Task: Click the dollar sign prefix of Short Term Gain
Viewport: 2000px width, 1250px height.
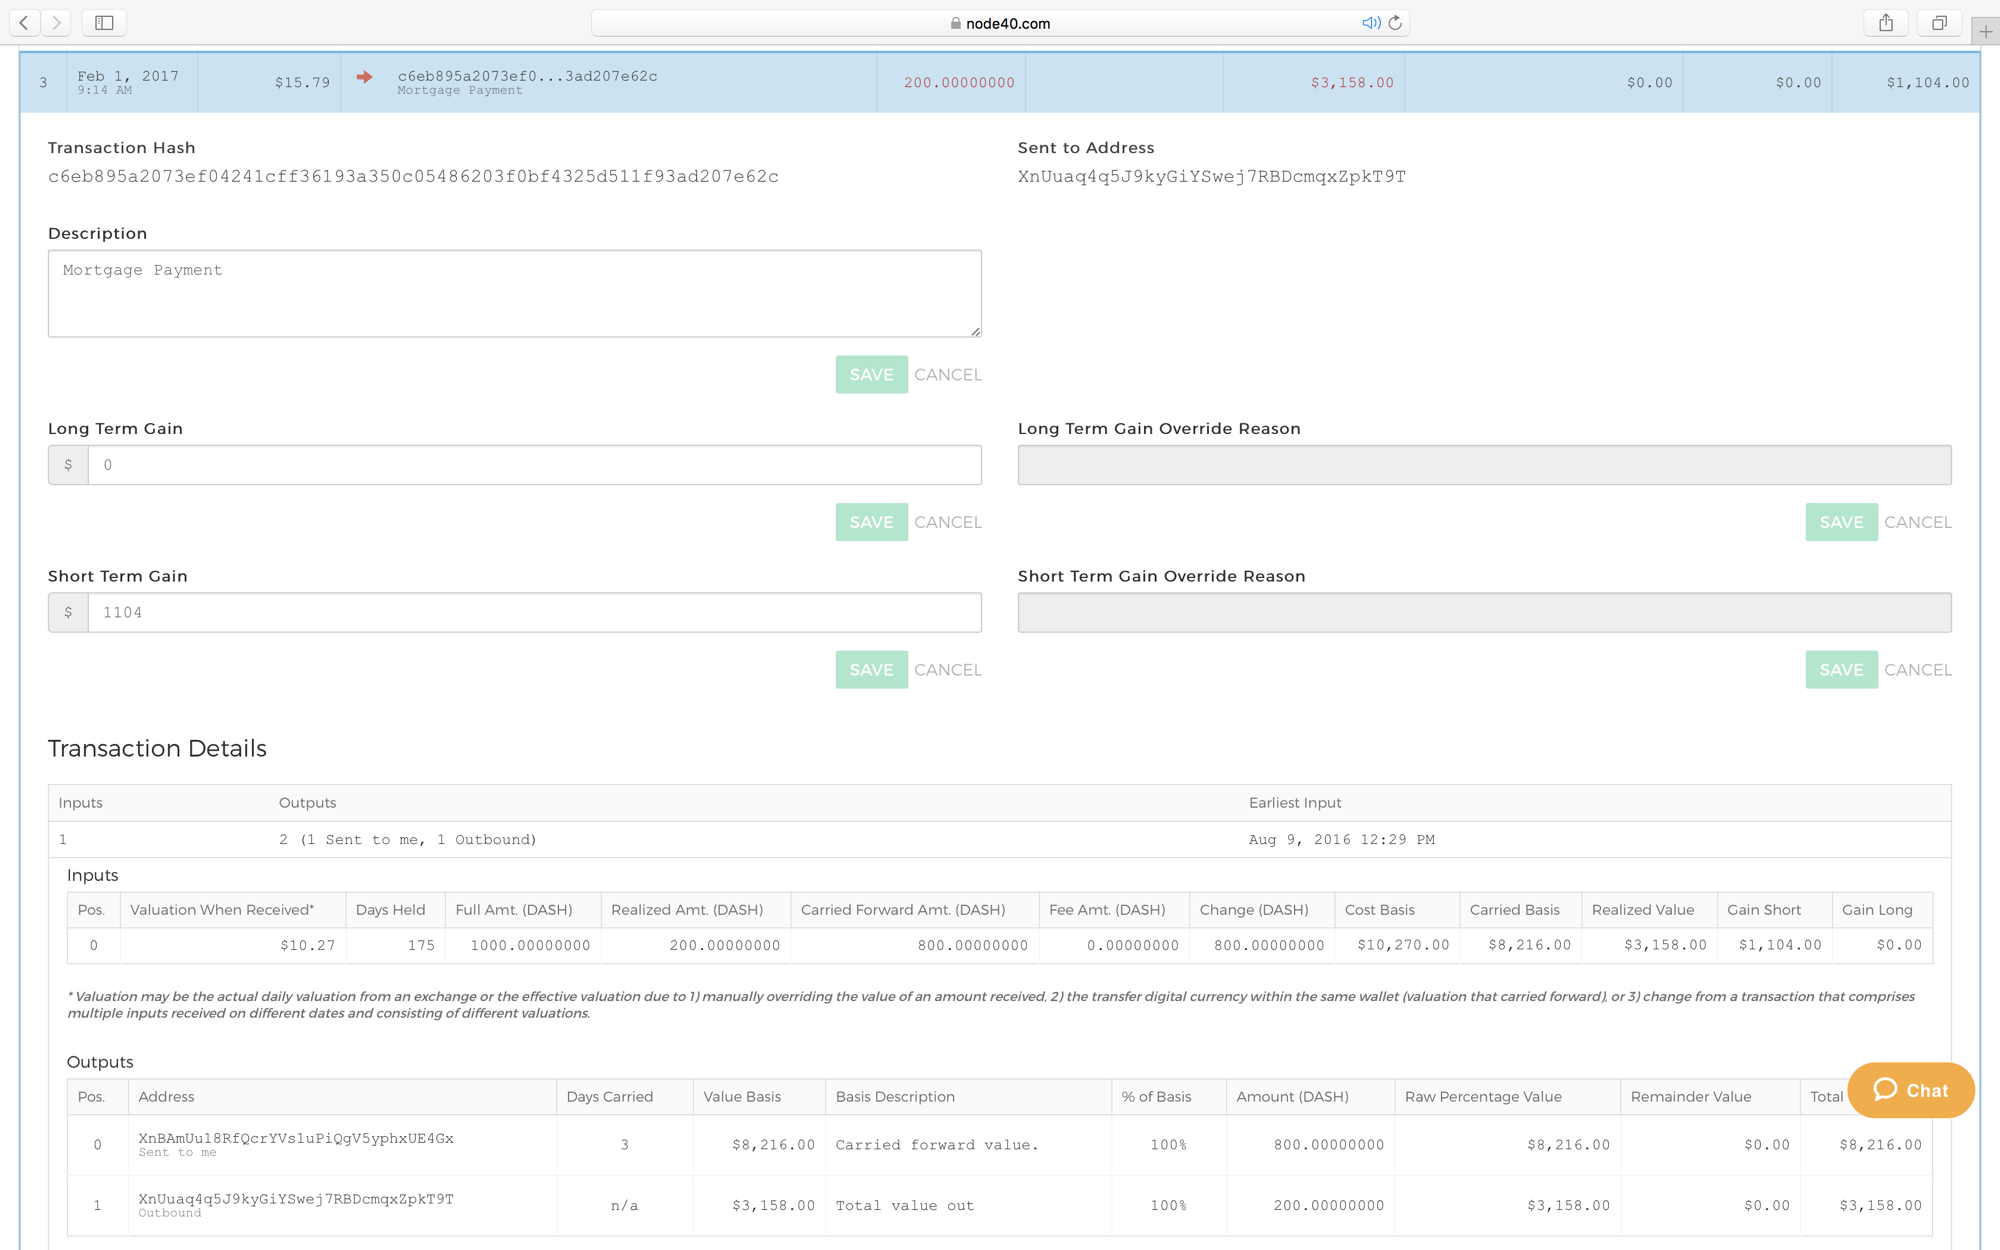Action: point(68,612)
